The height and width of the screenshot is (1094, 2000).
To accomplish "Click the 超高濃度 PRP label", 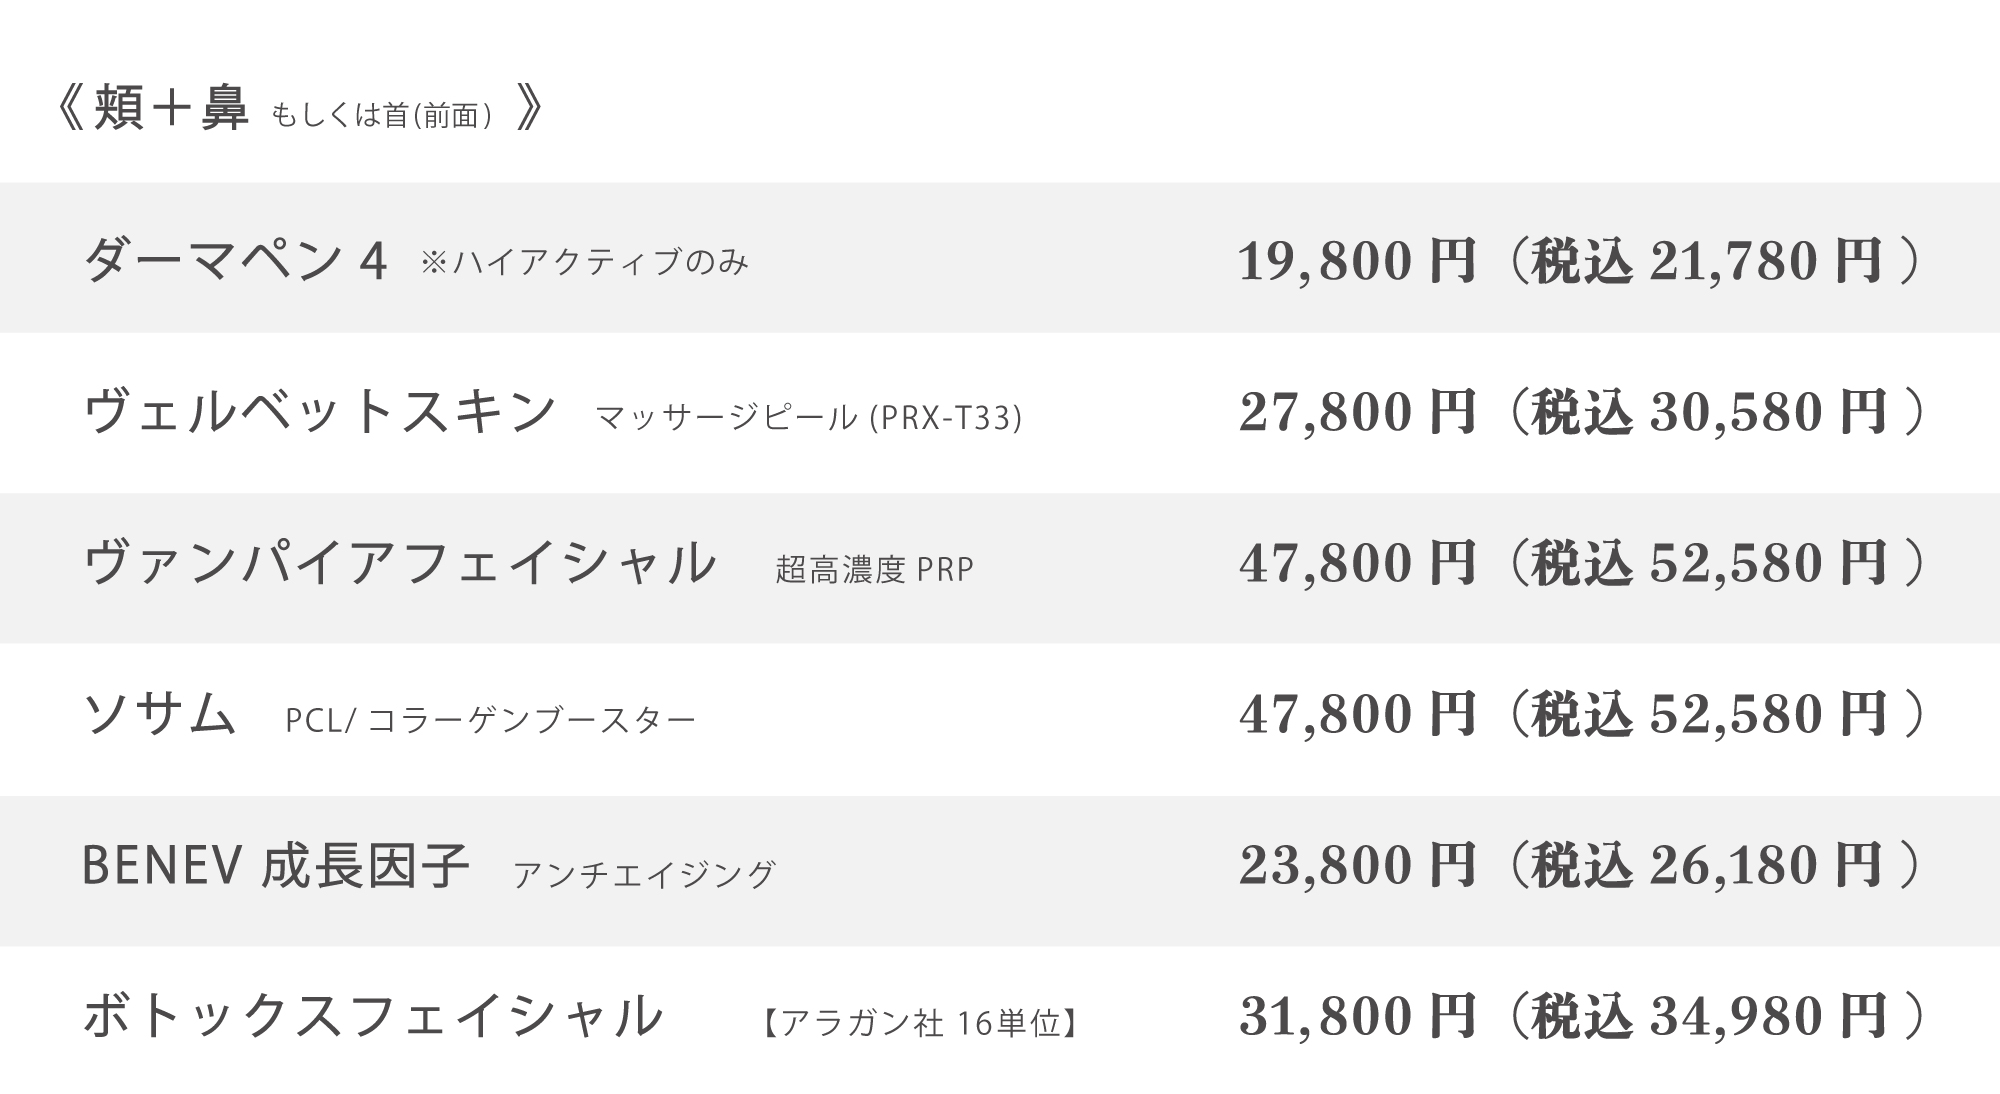I will (874, 569).
